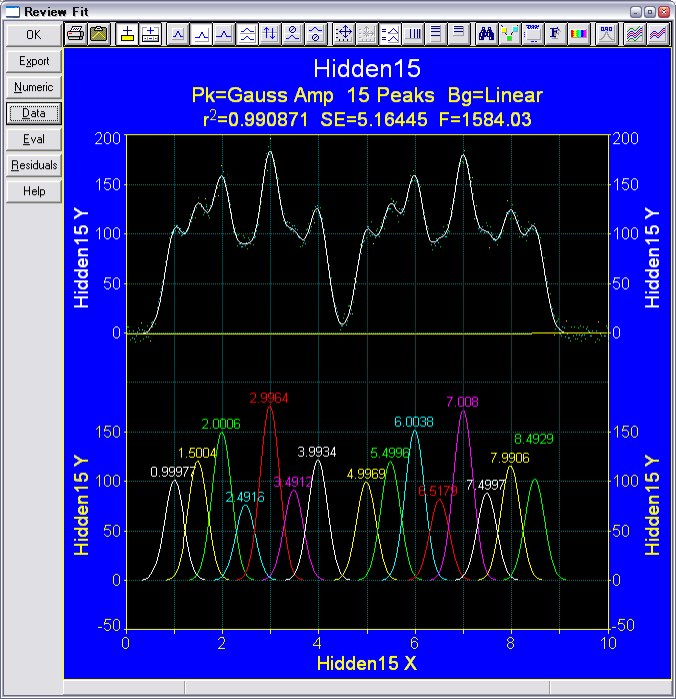Click the Eval button

pos(34,139)
